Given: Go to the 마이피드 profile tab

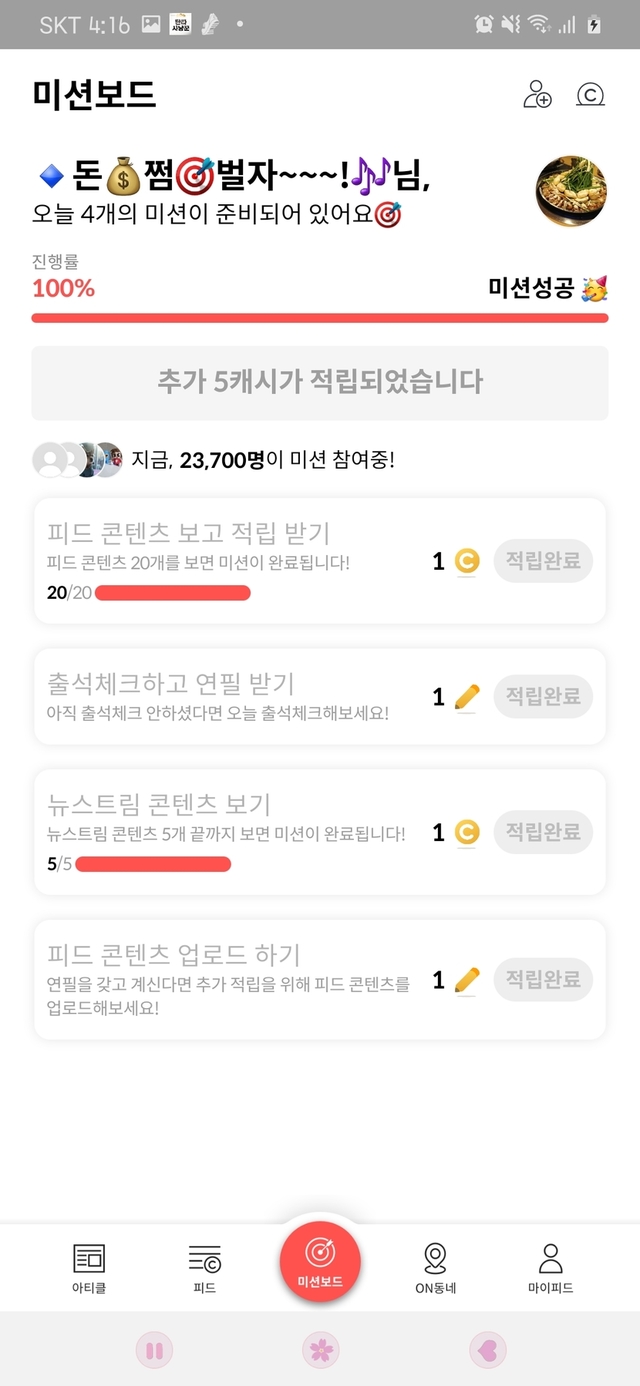Looking at the screenshot, I should point(550,1268).
